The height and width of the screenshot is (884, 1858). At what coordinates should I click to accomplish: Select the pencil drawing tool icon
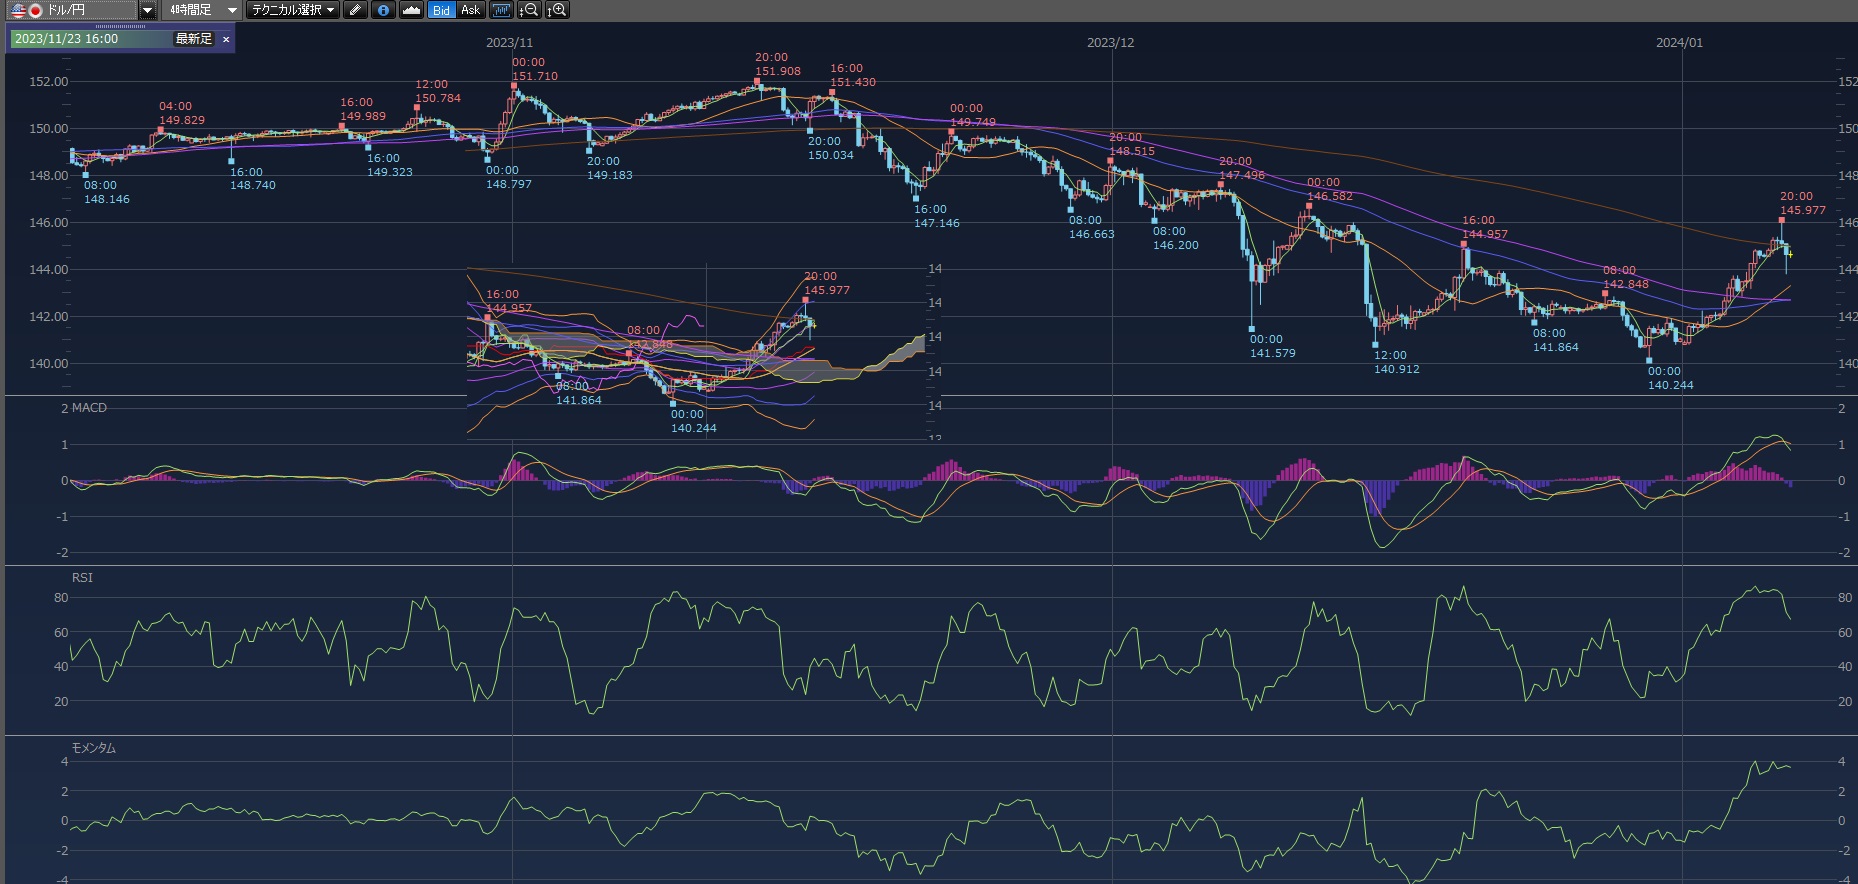355,10
